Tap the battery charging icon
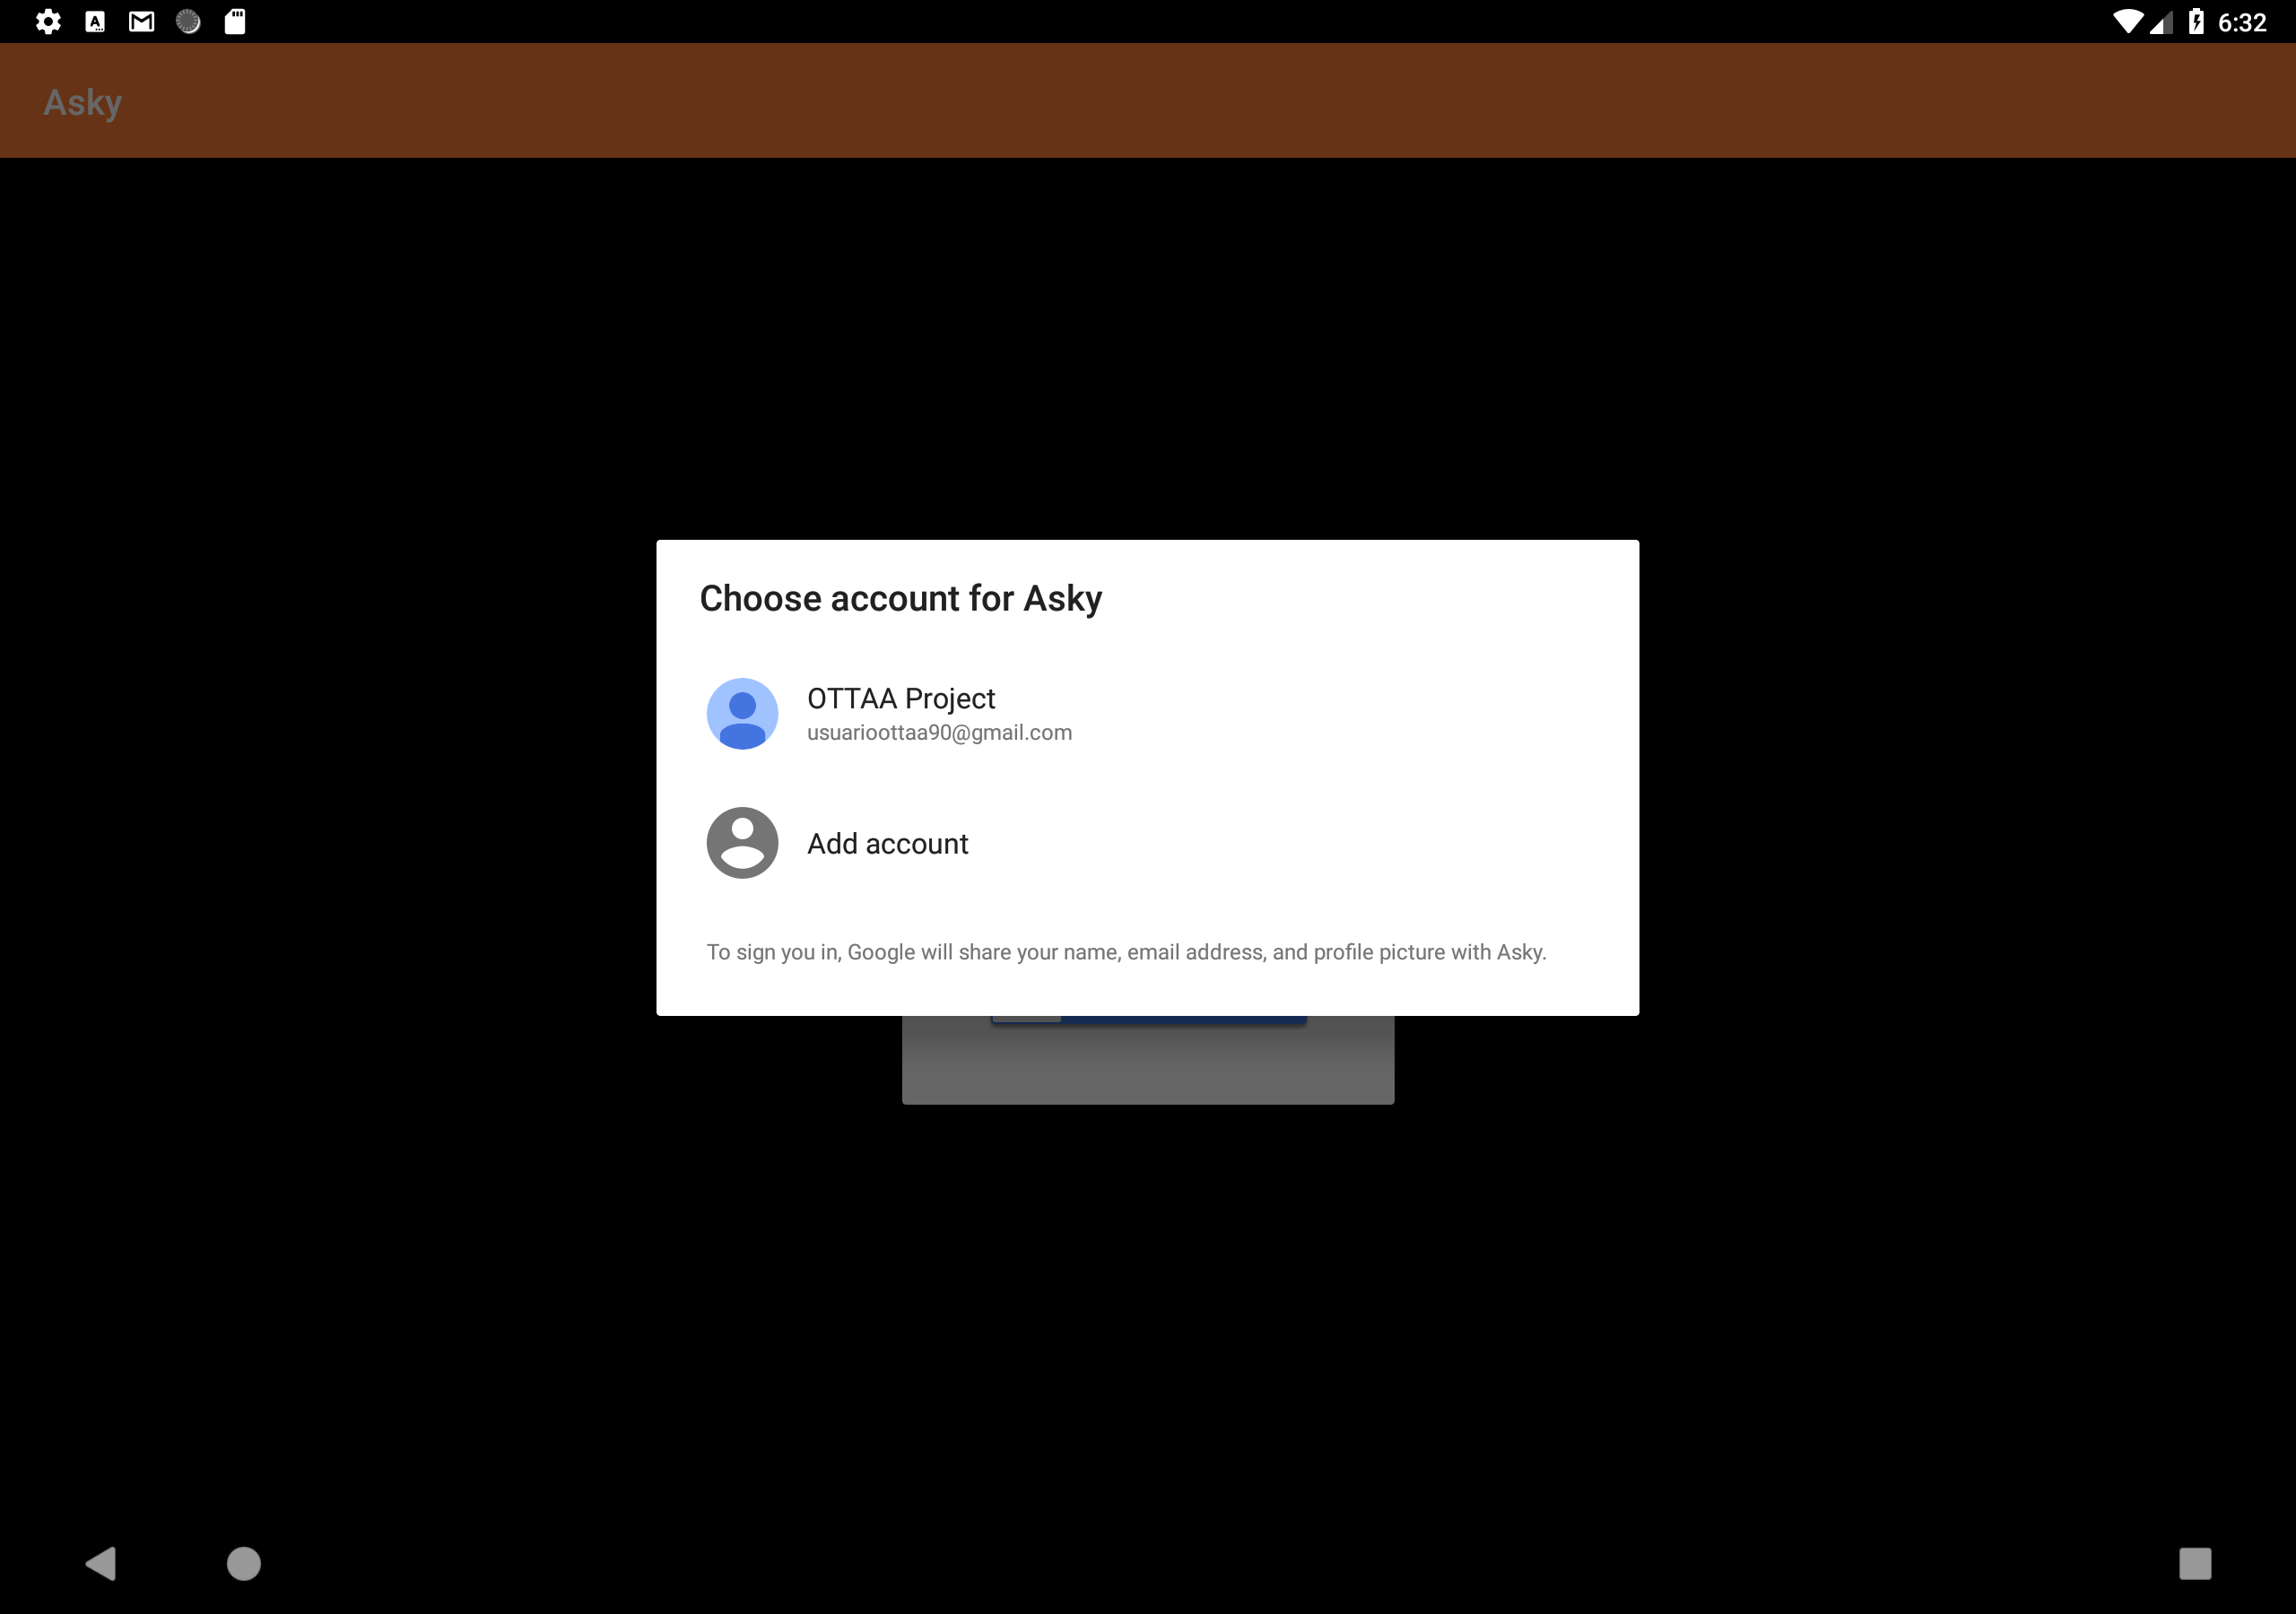 pyautogui.click(x=2196, y=22)
